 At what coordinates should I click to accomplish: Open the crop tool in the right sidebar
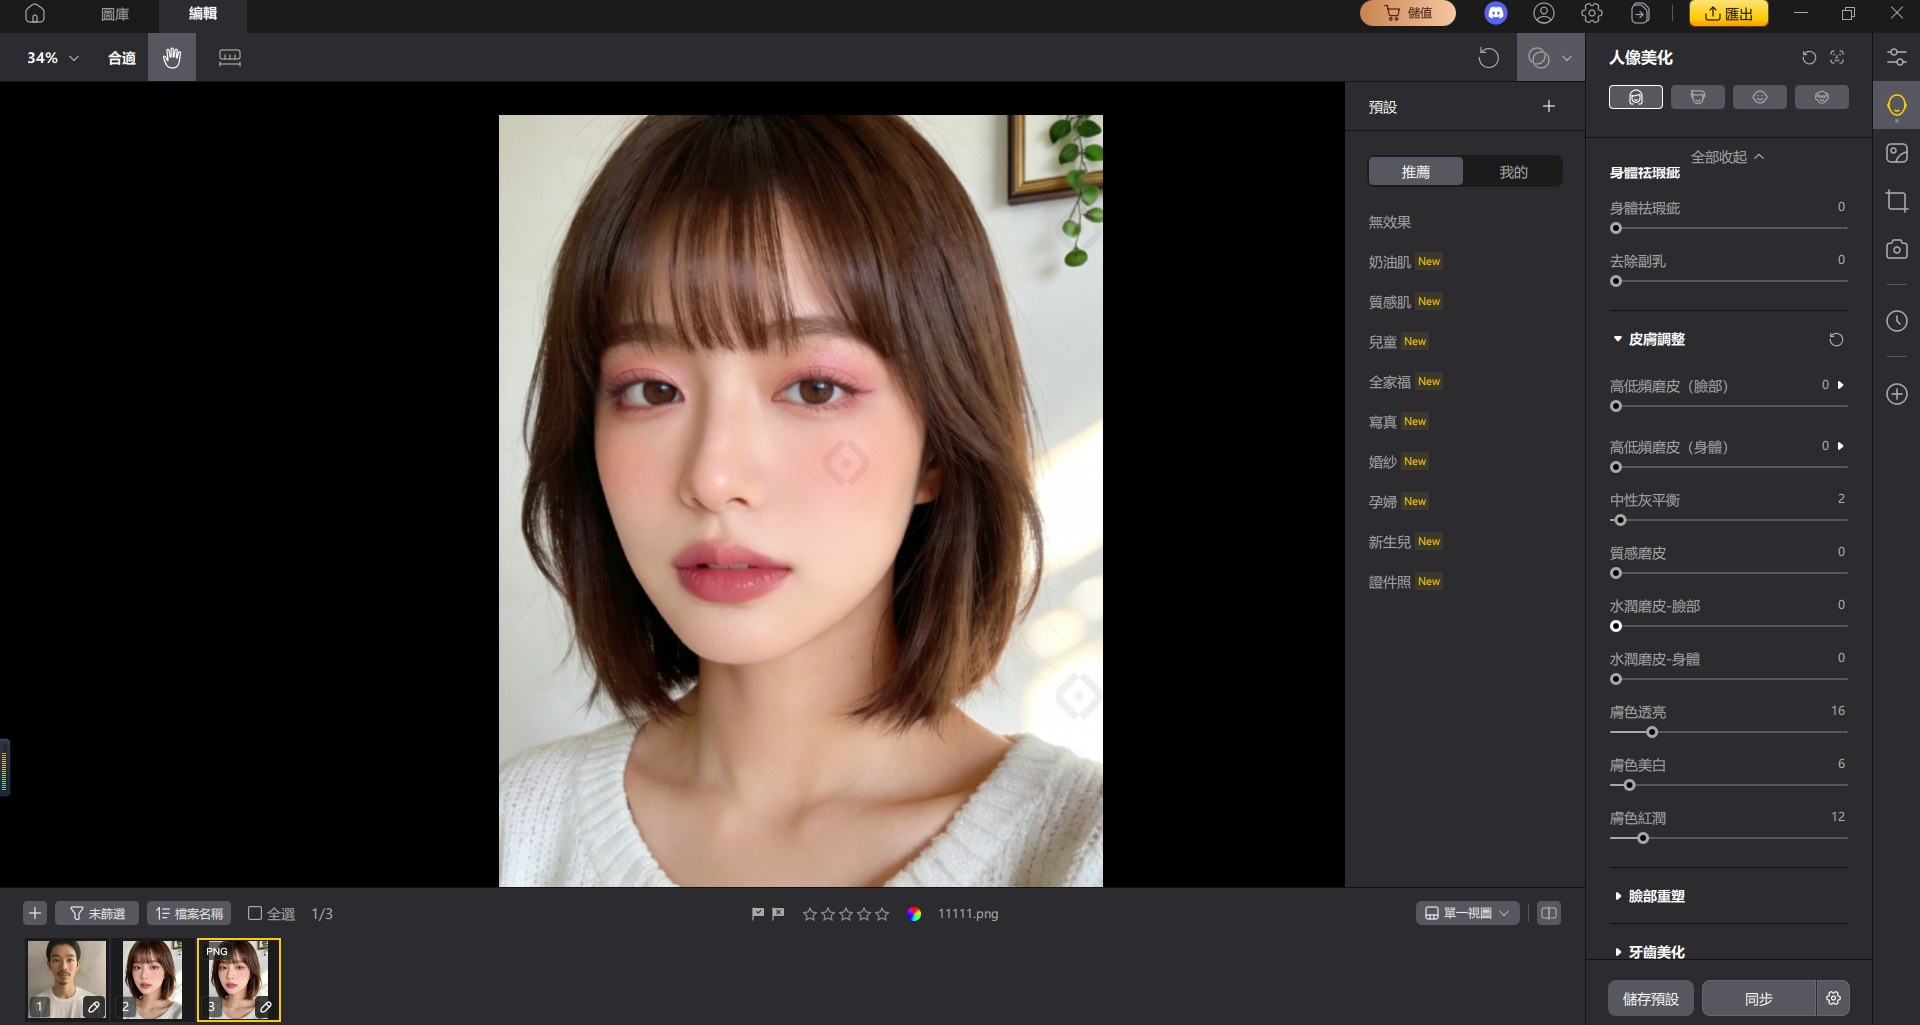tap(1896, 201)
